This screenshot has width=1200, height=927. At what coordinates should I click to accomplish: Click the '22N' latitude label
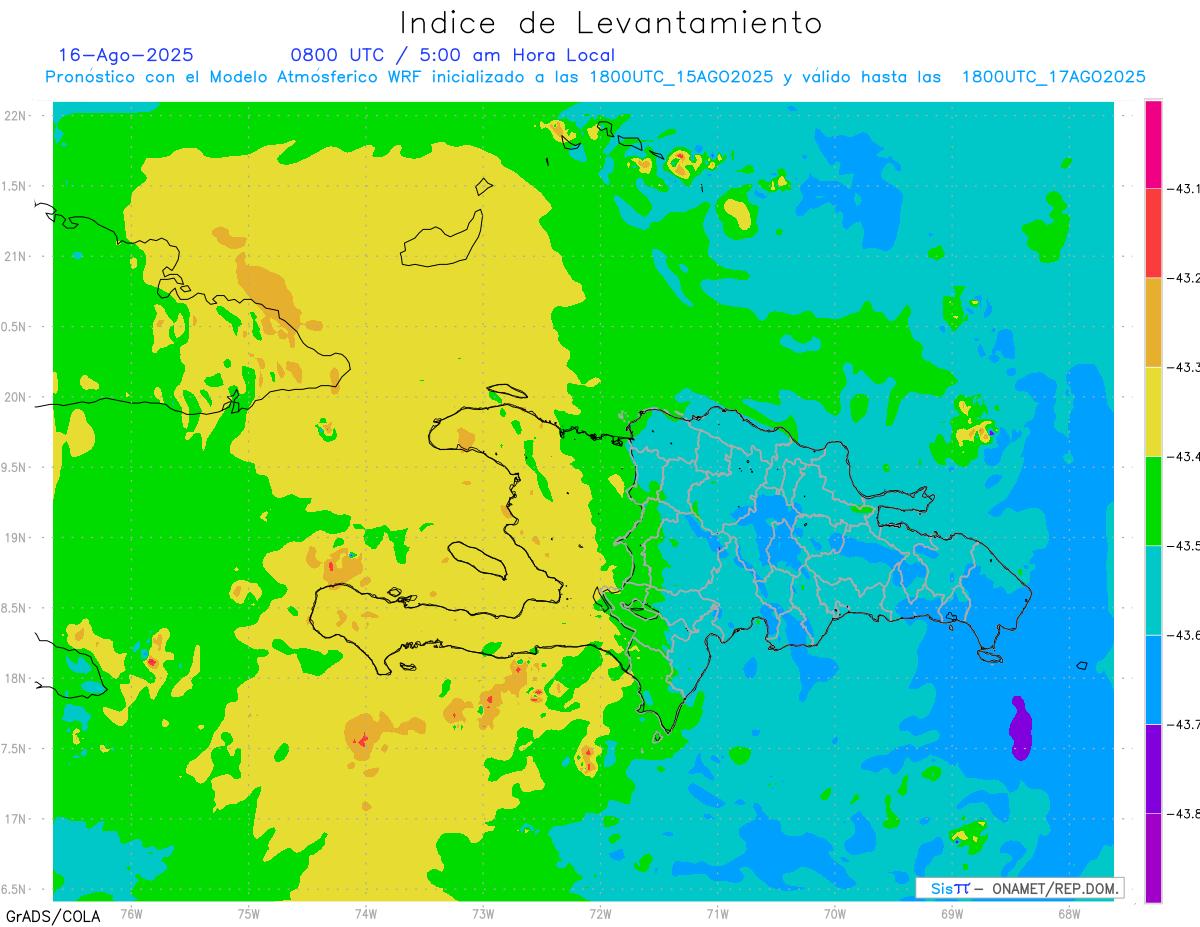click(x=17, y=116)
